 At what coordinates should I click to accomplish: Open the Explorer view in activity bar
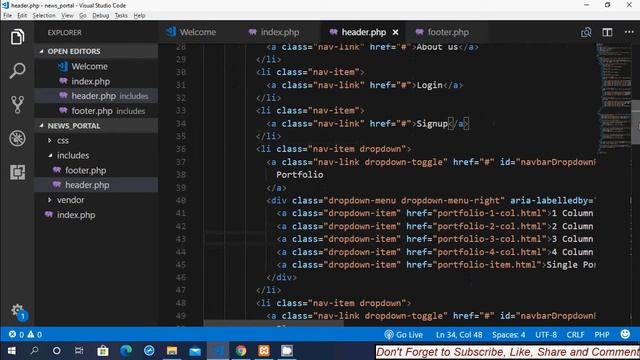coord(17,37)
